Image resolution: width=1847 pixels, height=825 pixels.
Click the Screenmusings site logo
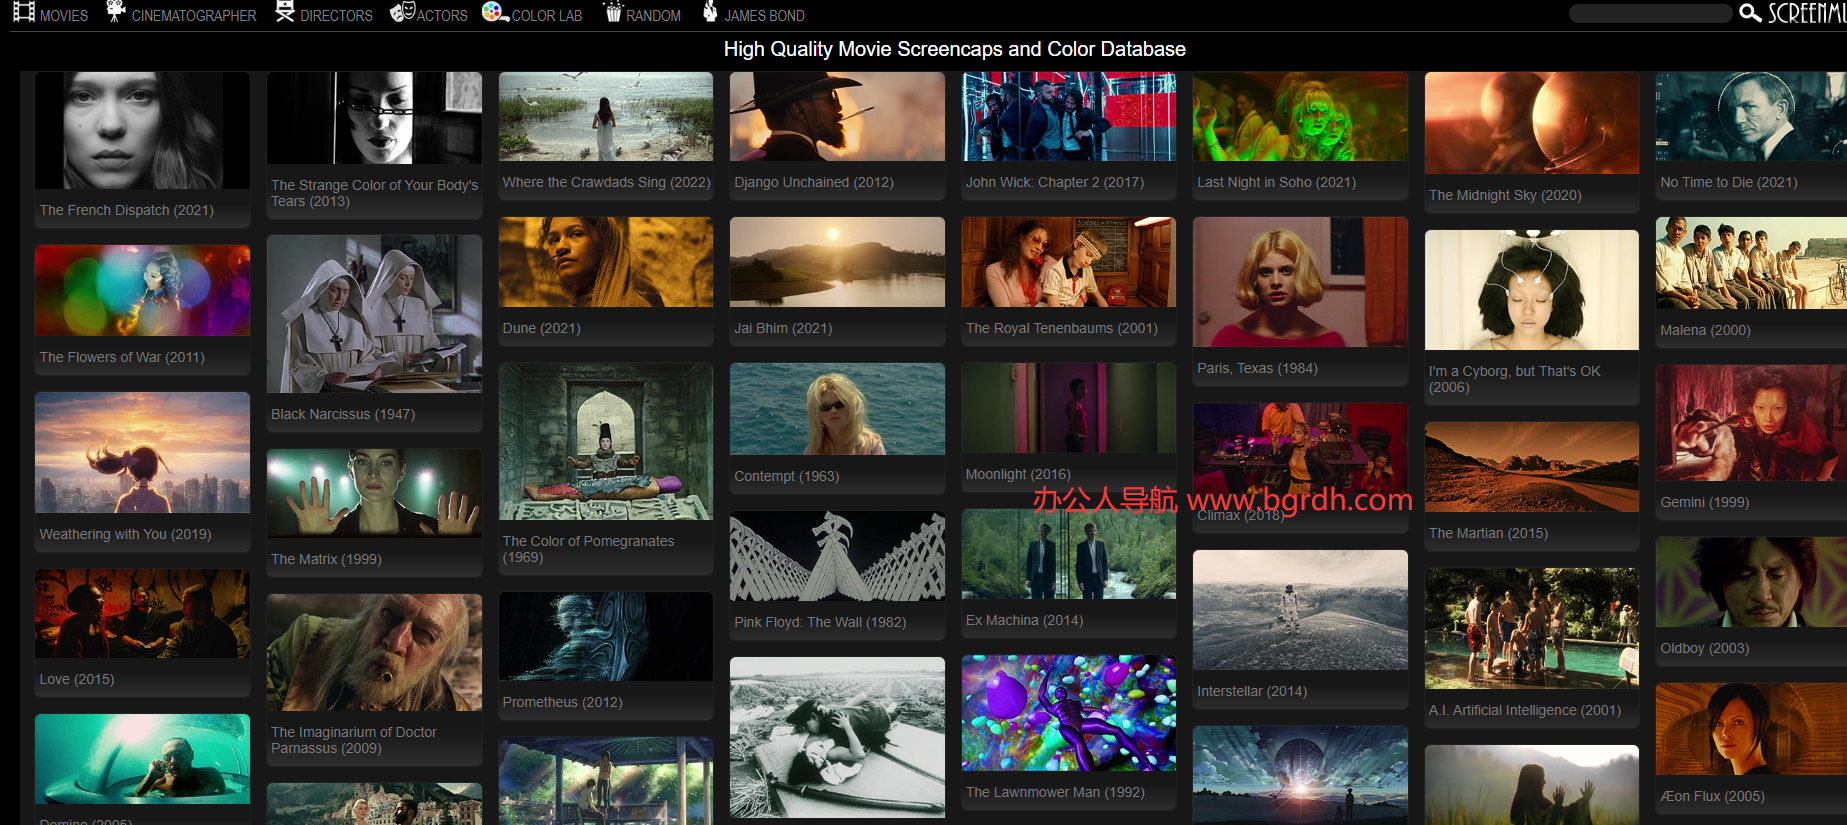[1806, 13]
